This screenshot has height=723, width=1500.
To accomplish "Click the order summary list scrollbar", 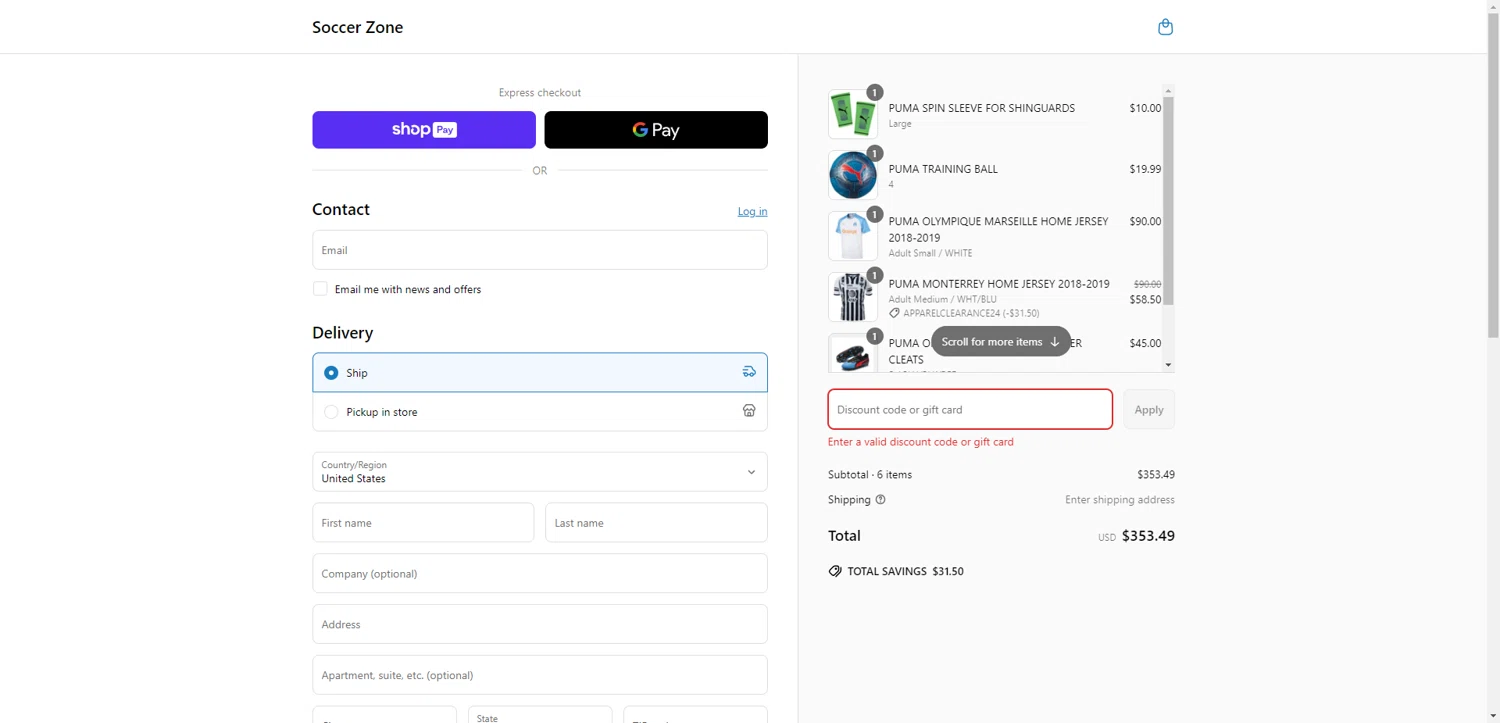I will 1168,201.
